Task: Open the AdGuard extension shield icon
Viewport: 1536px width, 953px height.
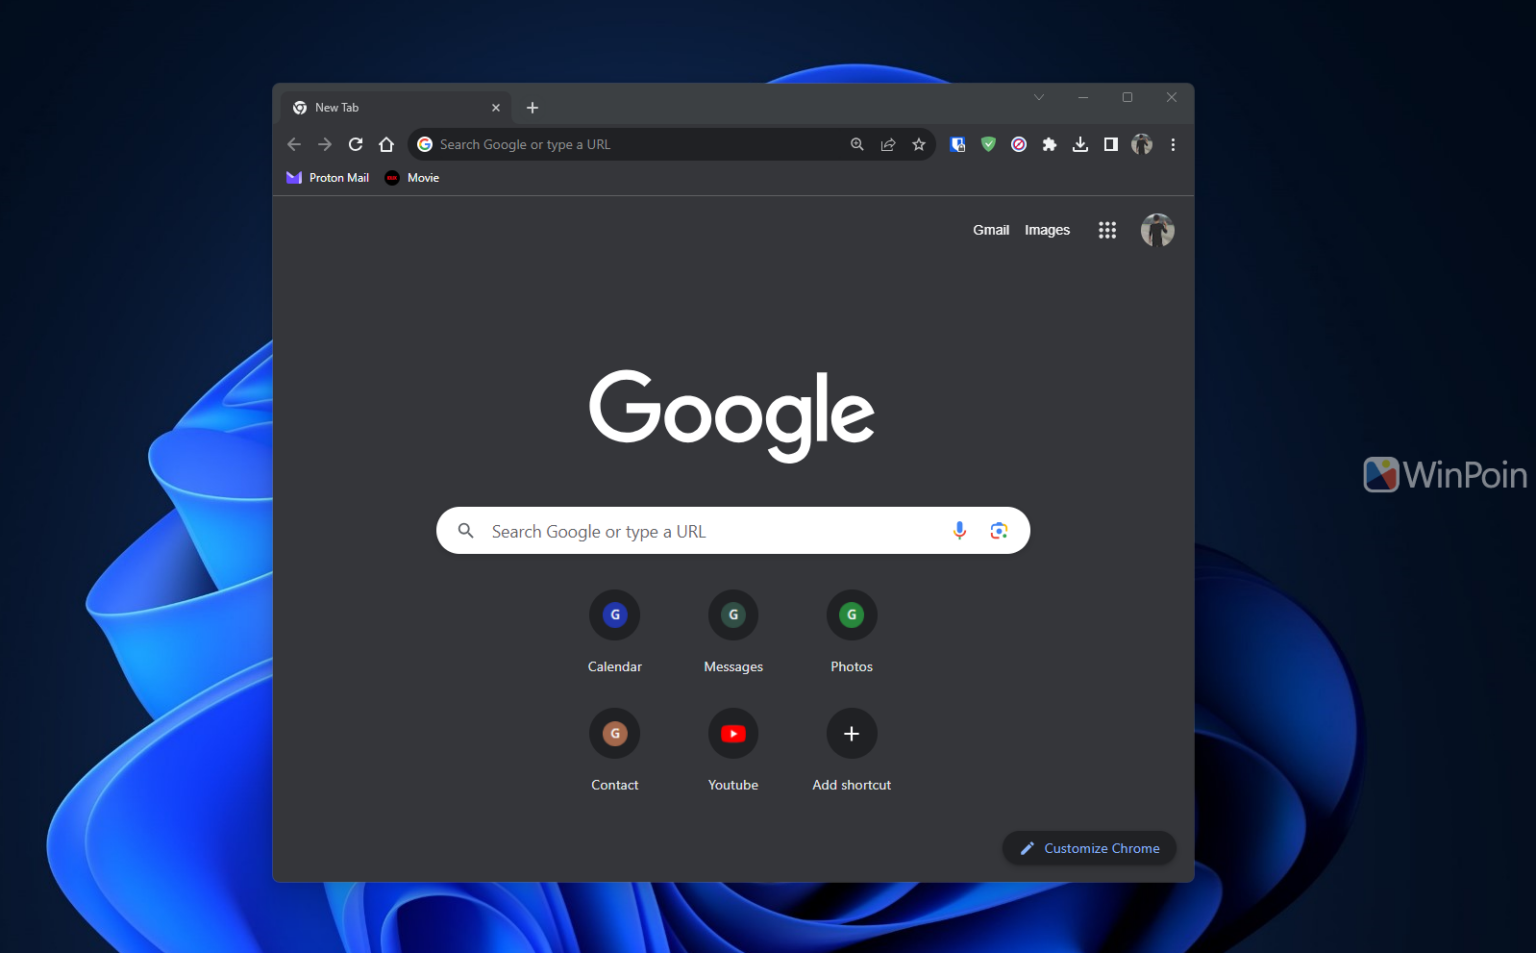Action: pyautogui.click(x=988, y=144)
